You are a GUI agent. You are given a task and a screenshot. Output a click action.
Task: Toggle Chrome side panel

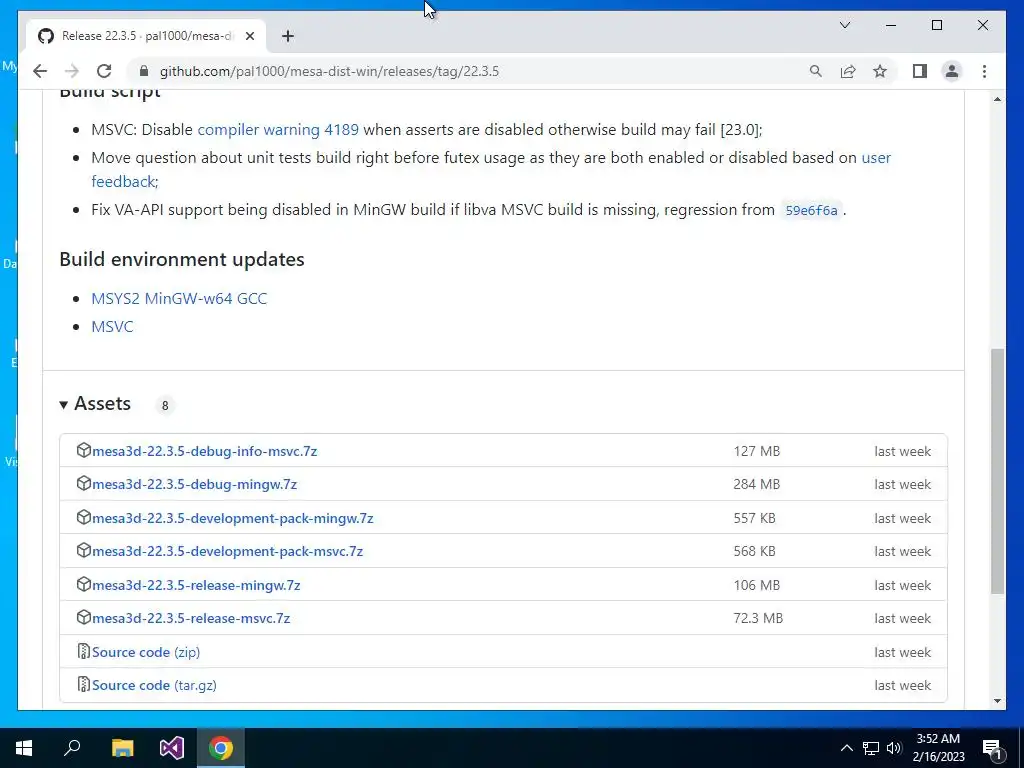coord(920,71)
